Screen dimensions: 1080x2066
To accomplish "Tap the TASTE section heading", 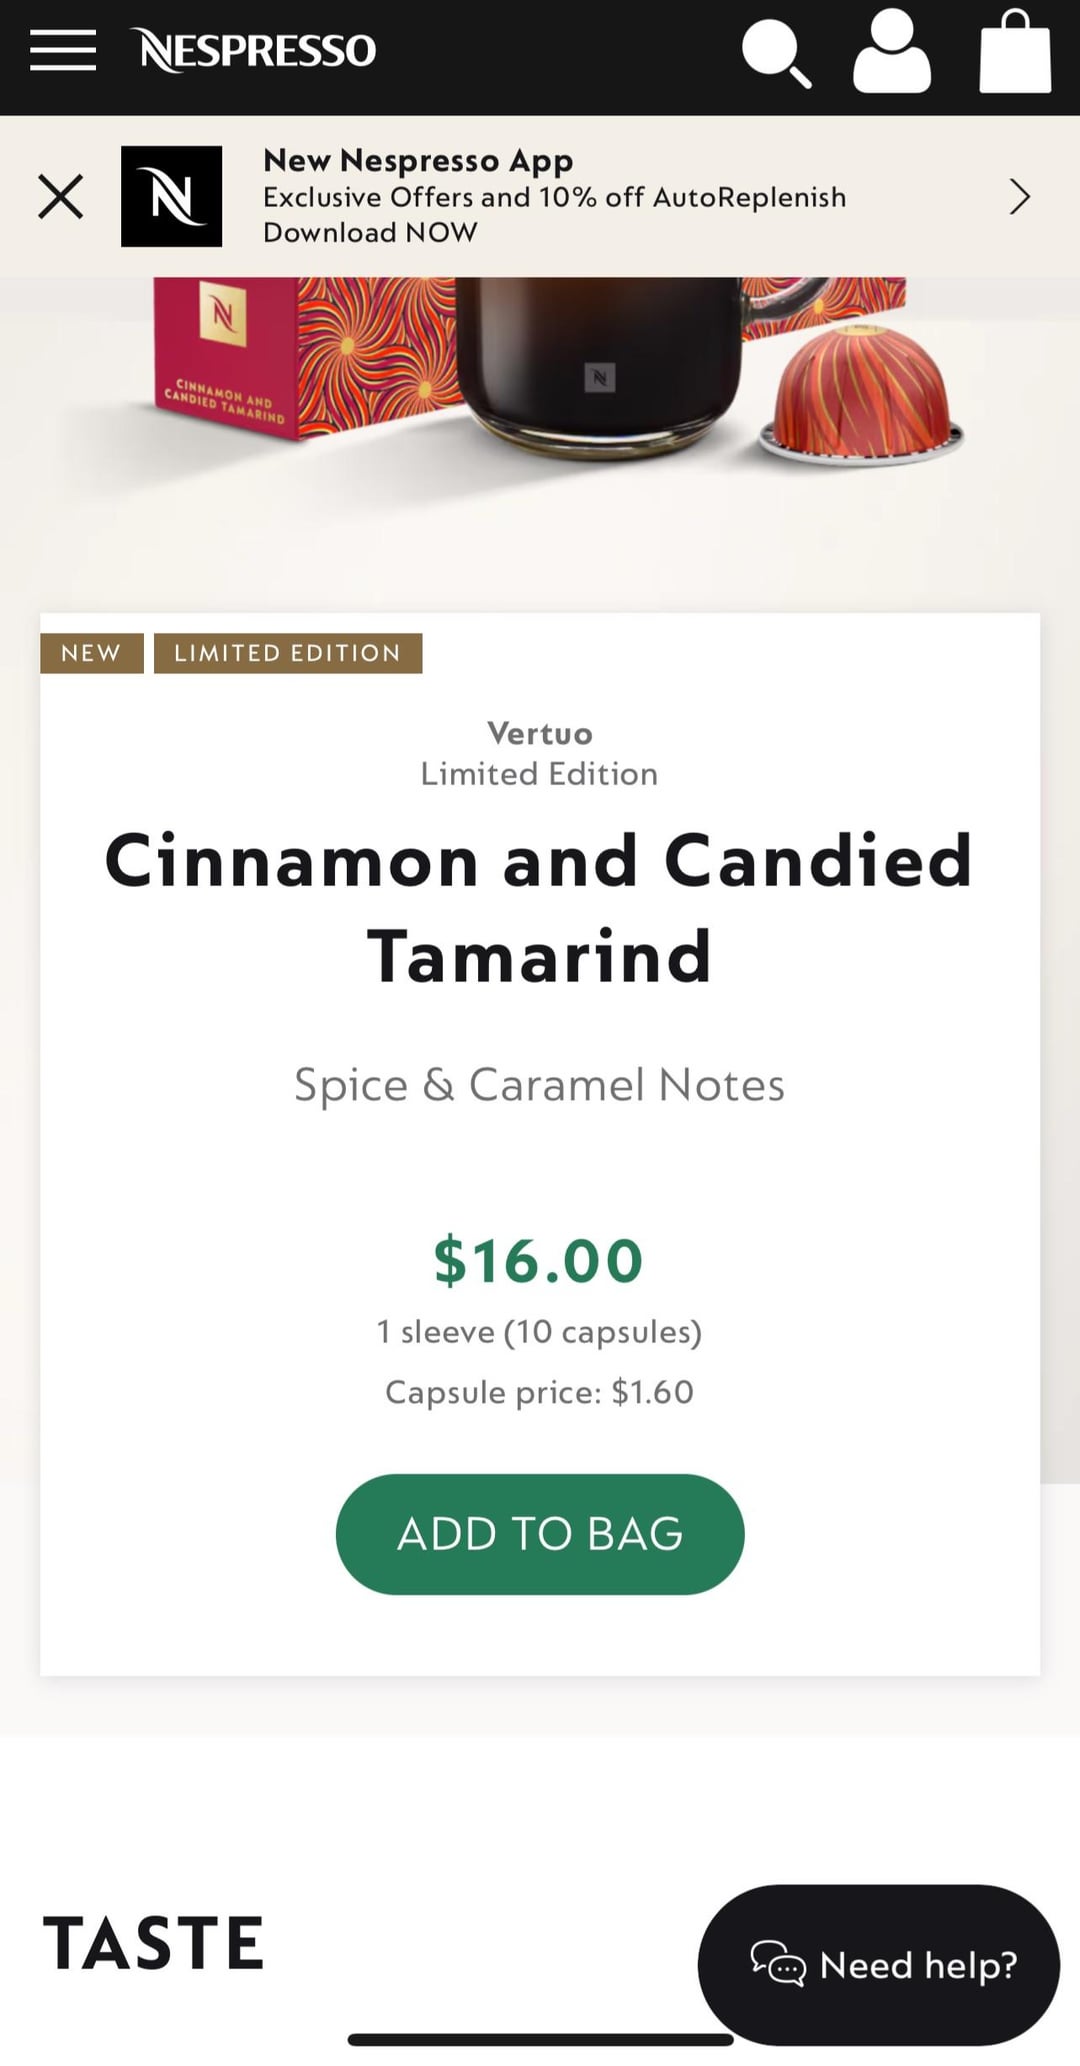I will [154, 1943].
